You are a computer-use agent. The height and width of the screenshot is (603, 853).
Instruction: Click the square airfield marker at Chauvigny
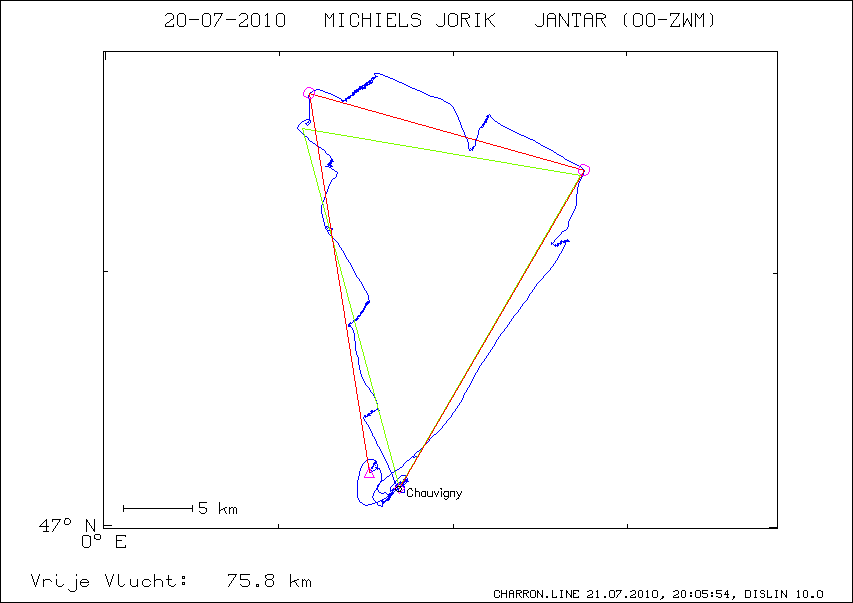400,487
